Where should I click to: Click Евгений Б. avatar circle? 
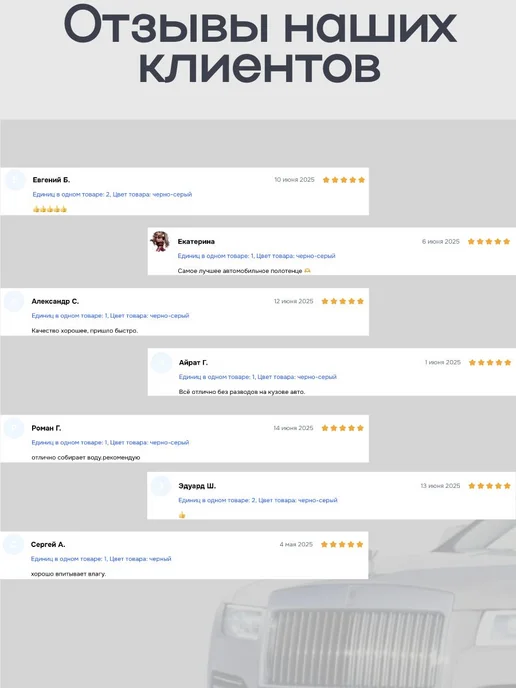pyautogui.click(x=15, y=180)
